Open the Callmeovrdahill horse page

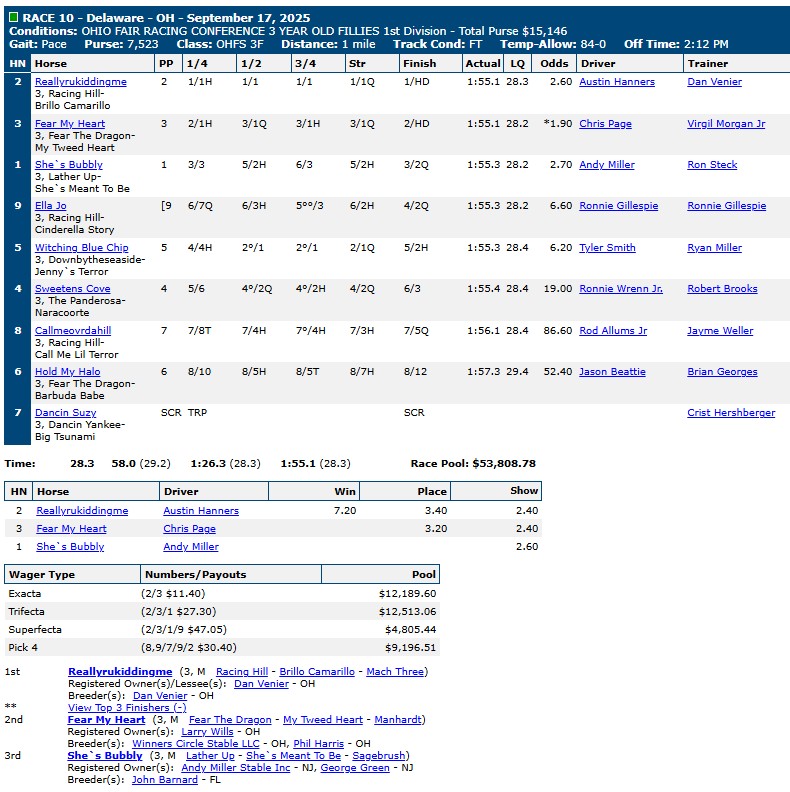pos(73,331)
